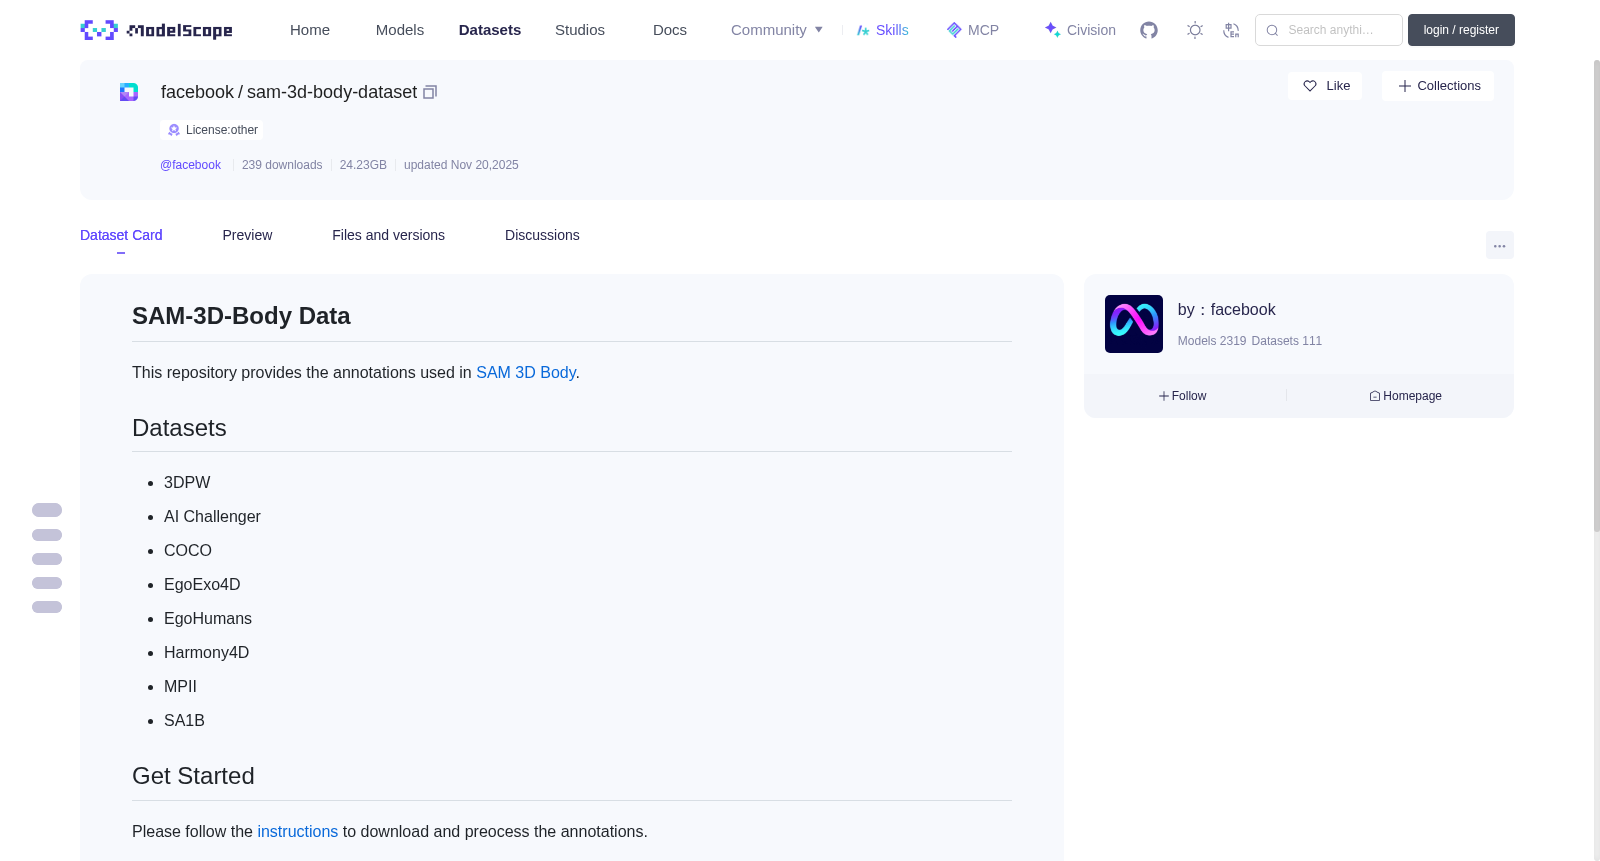This screenshot has height=861, width=1600.
Task: Click the facebook namespace in the title
Action: [197, 92]
